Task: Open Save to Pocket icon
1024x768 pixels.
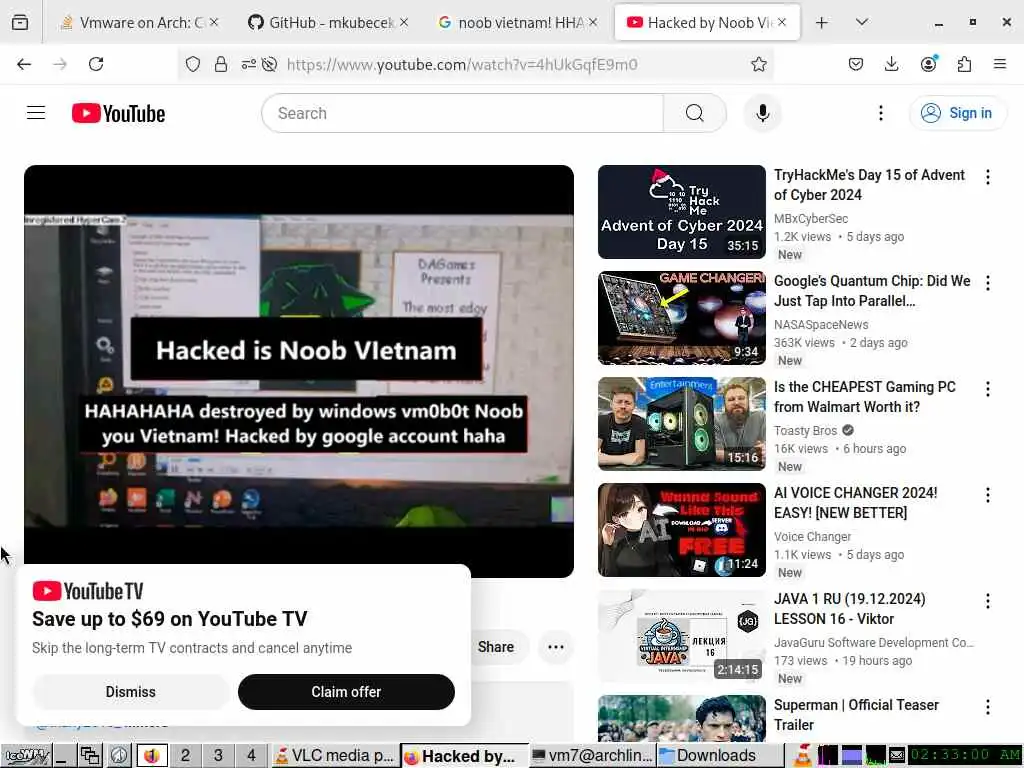Action: (x=856, y=64)
